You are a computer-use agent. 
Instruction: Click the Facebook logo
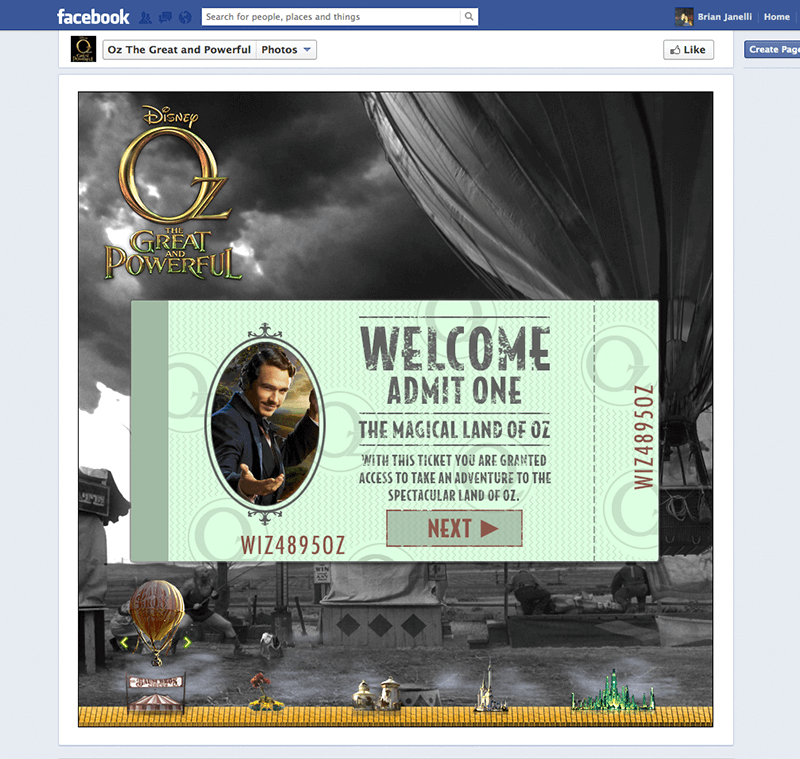93,17
